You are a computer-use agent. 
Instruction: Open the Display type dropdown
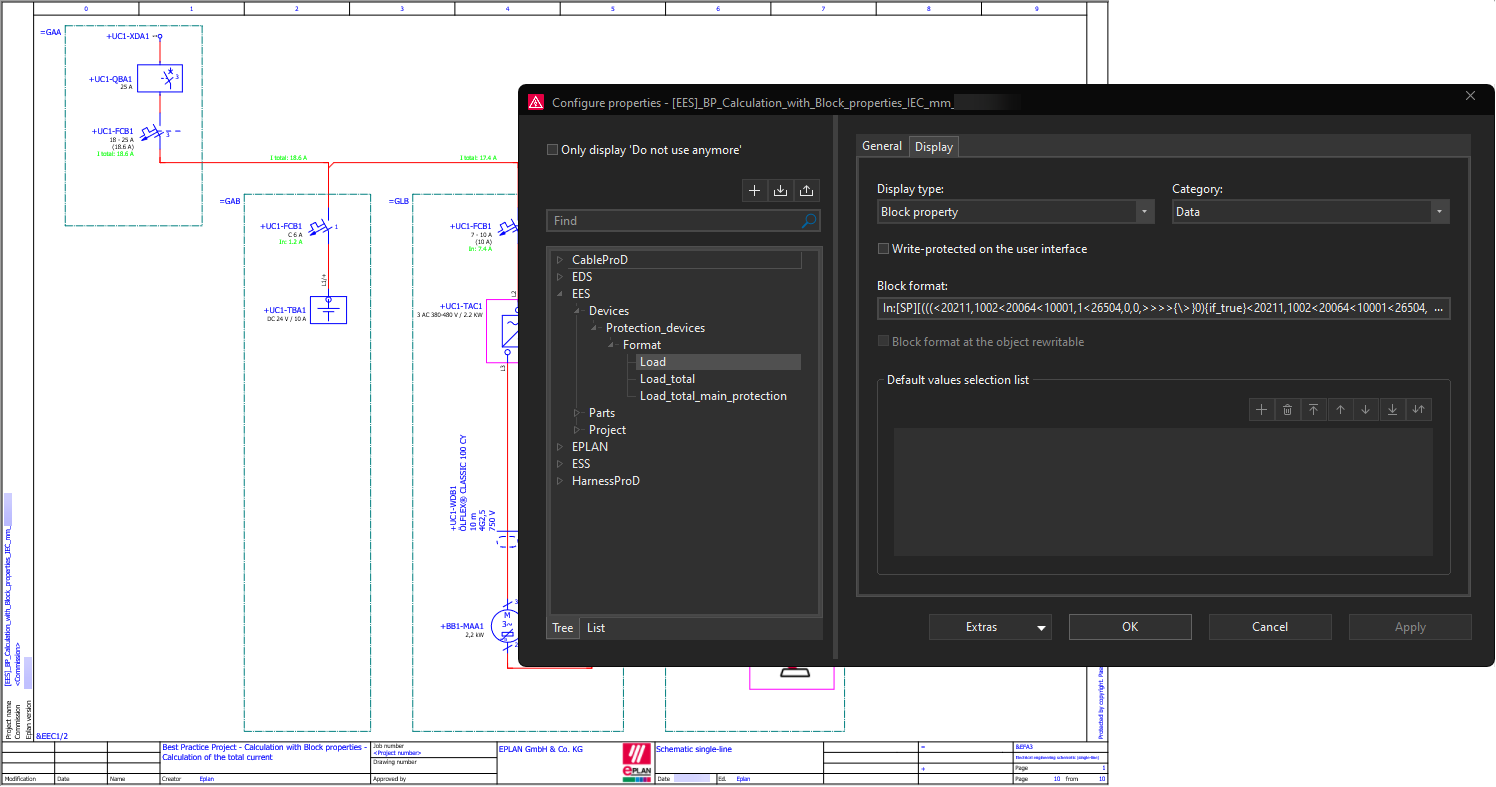1143,211
